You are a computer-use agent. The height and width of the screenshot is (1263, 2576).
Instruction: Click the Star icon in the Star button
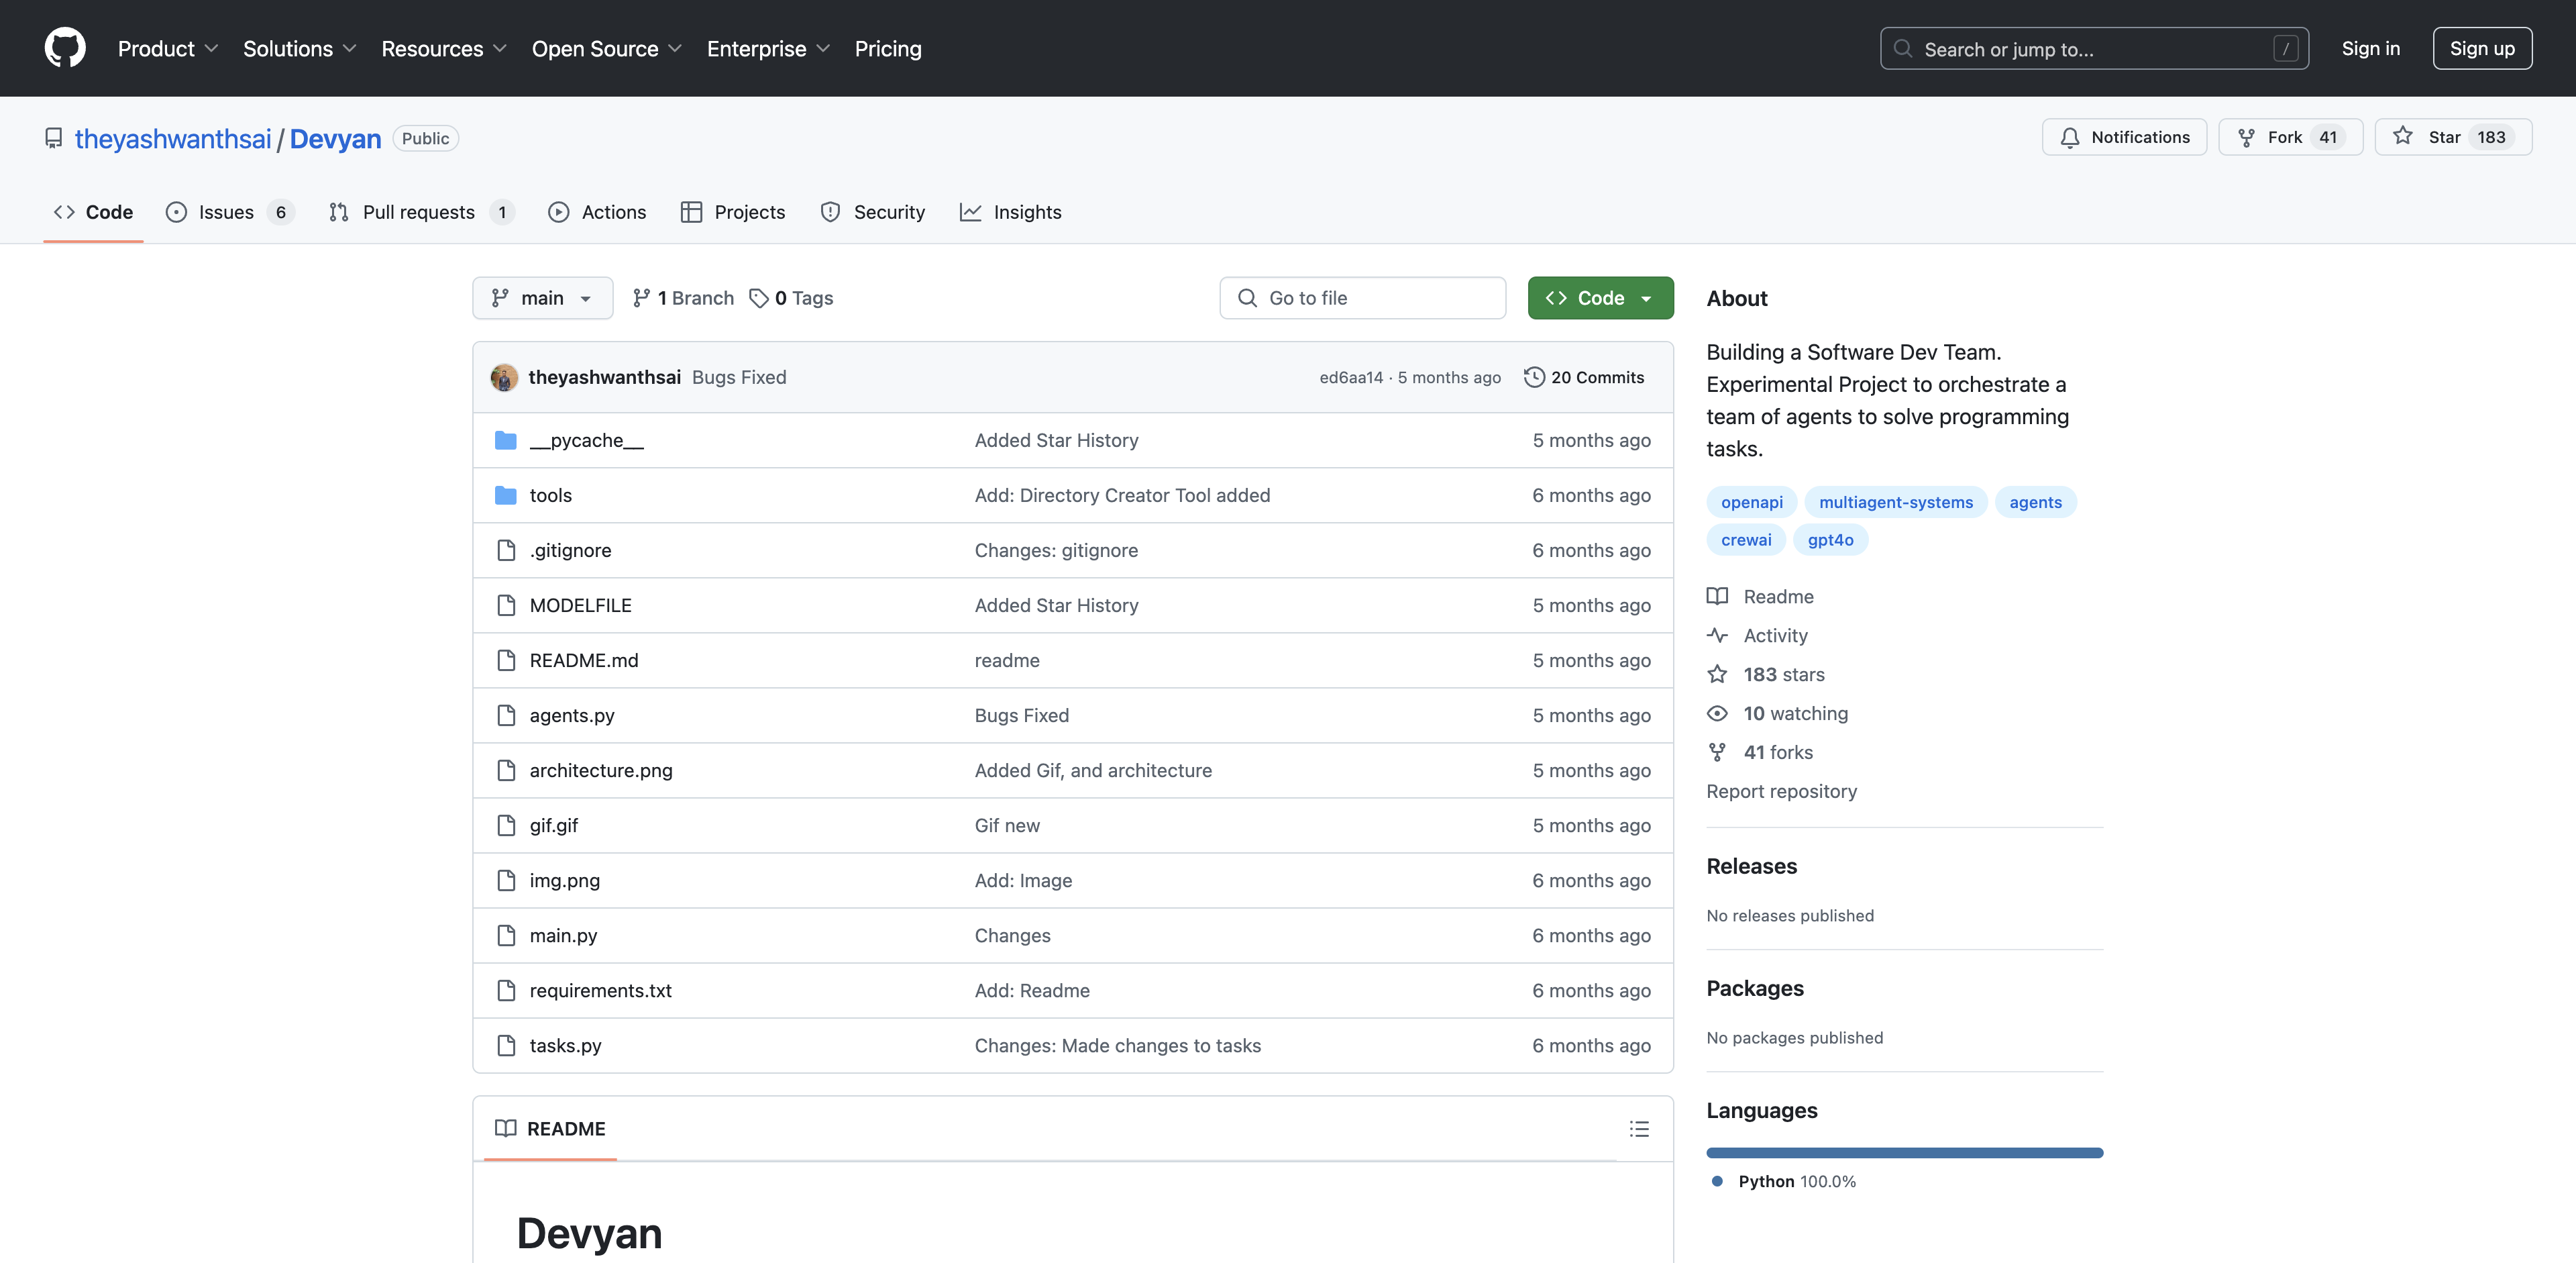point(2403,136)
